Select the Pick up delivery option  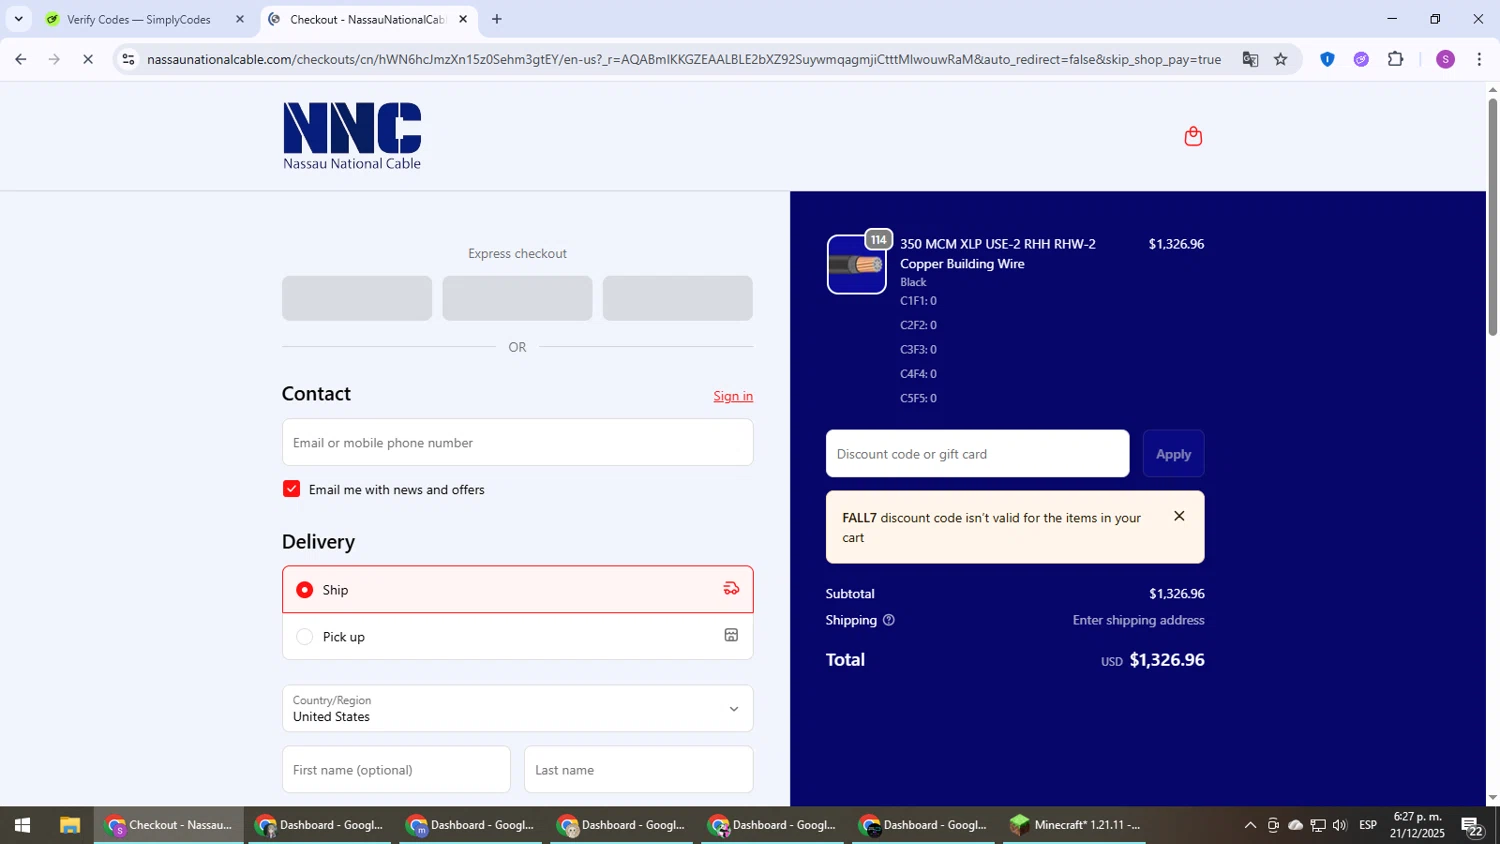pos(518,636)
